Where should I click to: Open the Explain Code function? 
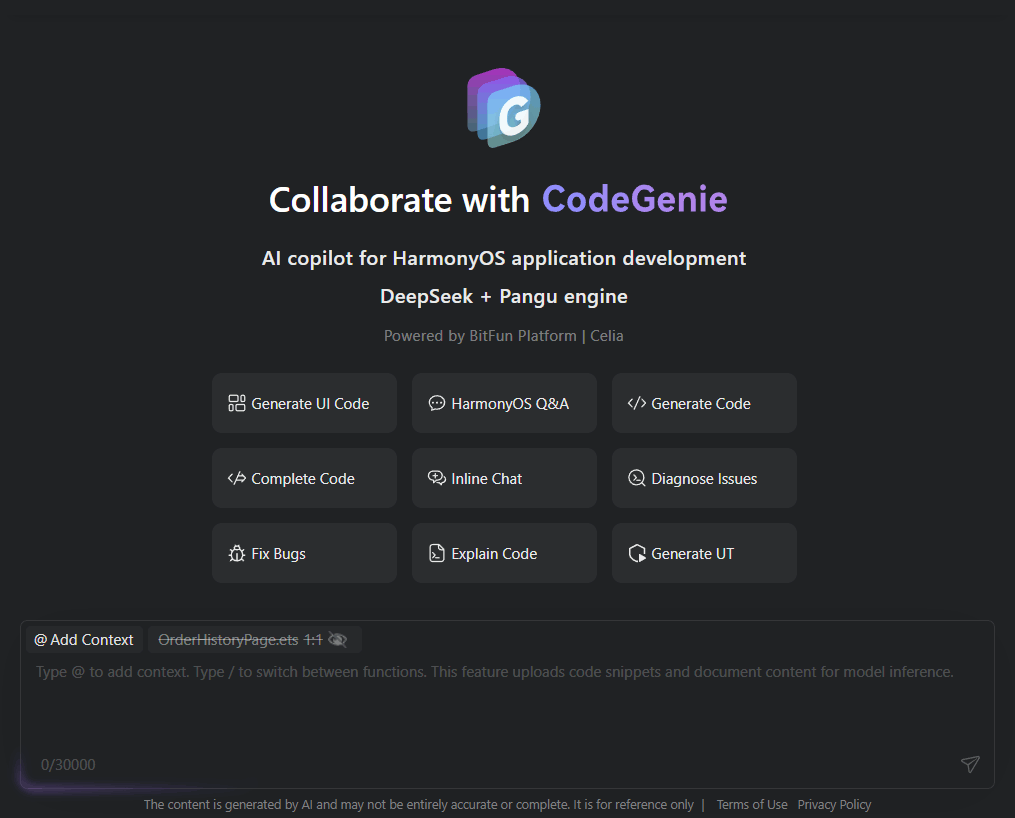(x=504, y=553)
